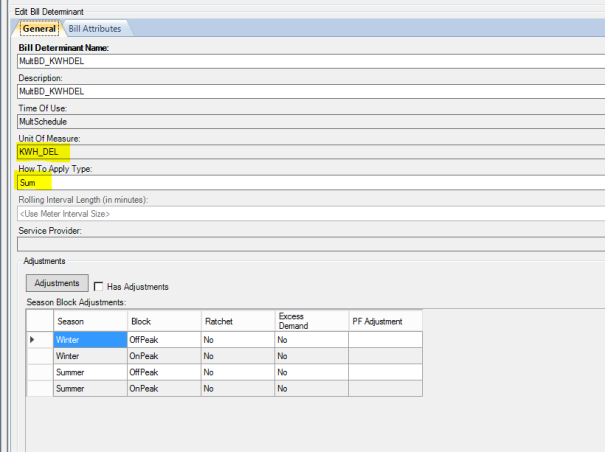Select the row header of Winter OnPeak row

tap(40, 356)
